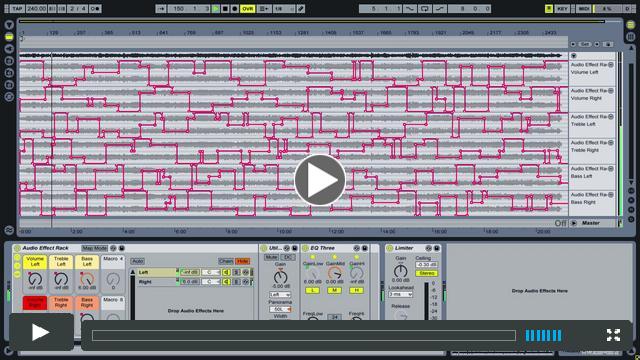The width and height of the screenshot is (640, 360).
Task: Toggle the computer MIDI keyboard button
Action: tap(549, 9)
